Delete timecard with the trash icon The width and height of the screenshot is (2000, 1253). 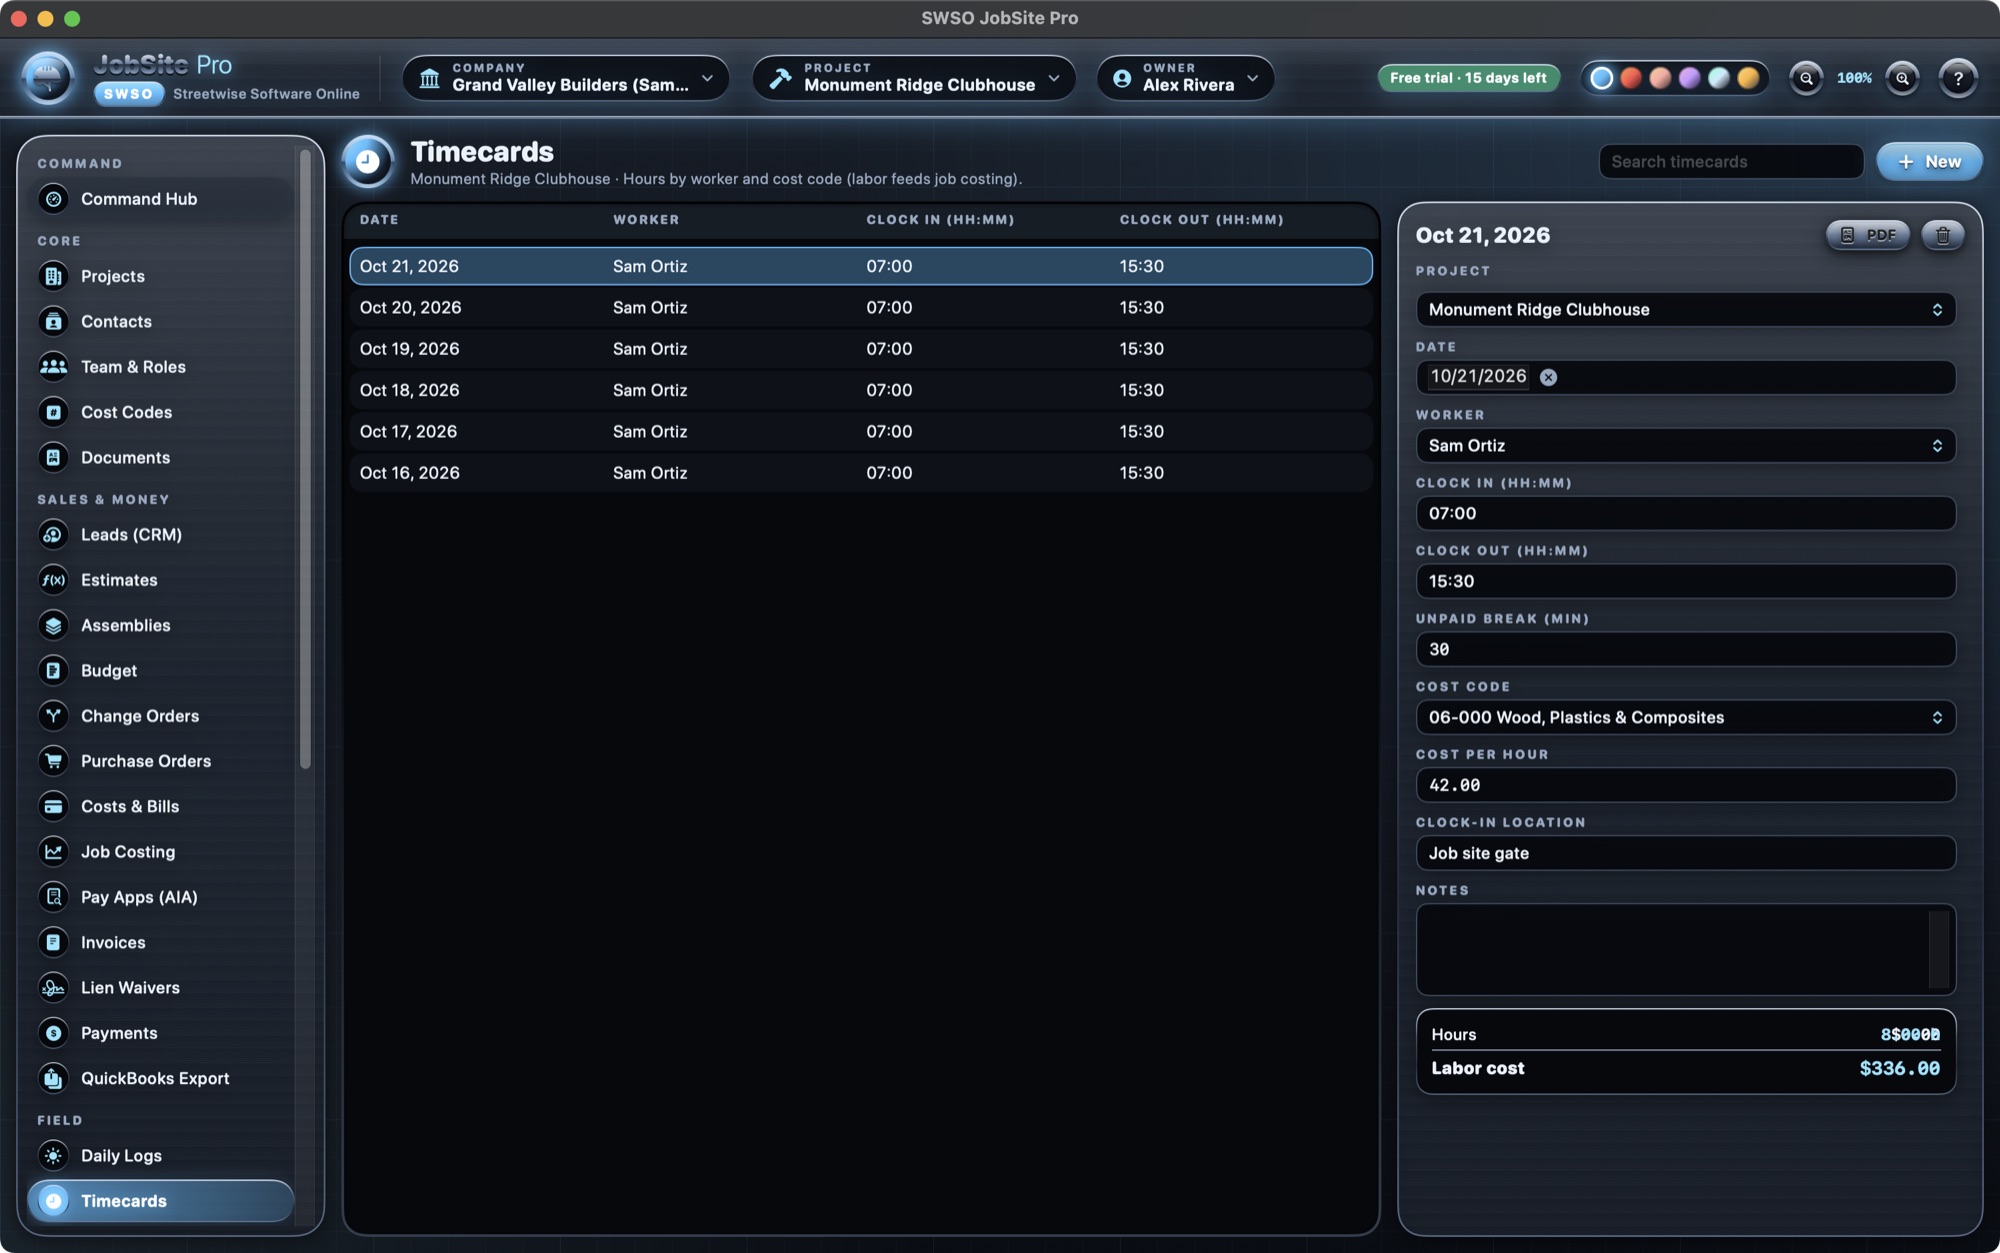coord(1943,235)
